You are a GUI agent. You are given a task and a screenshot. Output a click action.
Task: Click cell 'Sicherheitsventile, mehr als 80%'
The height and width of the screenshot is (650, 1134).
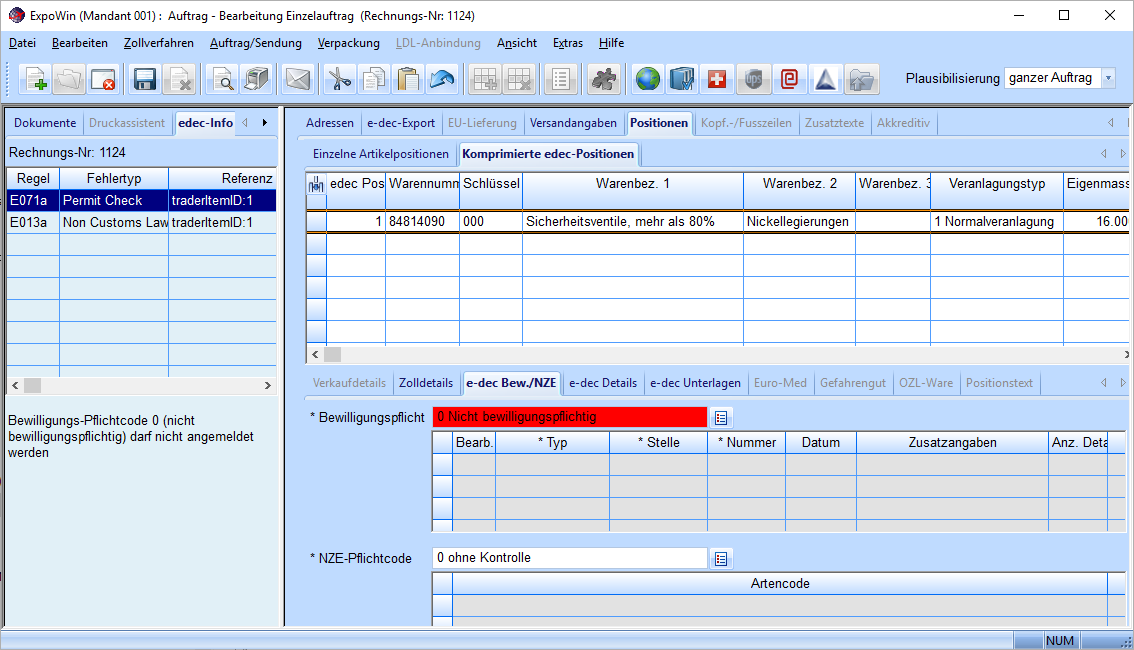(x=633, y=221)
